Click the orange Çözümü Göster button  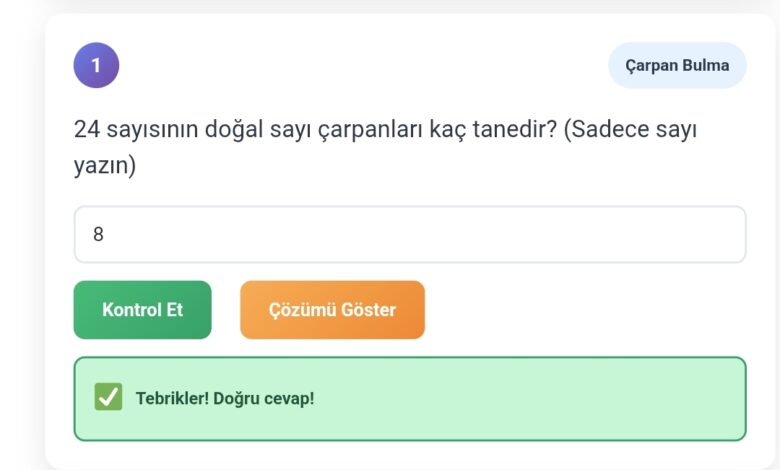(332, 310)
